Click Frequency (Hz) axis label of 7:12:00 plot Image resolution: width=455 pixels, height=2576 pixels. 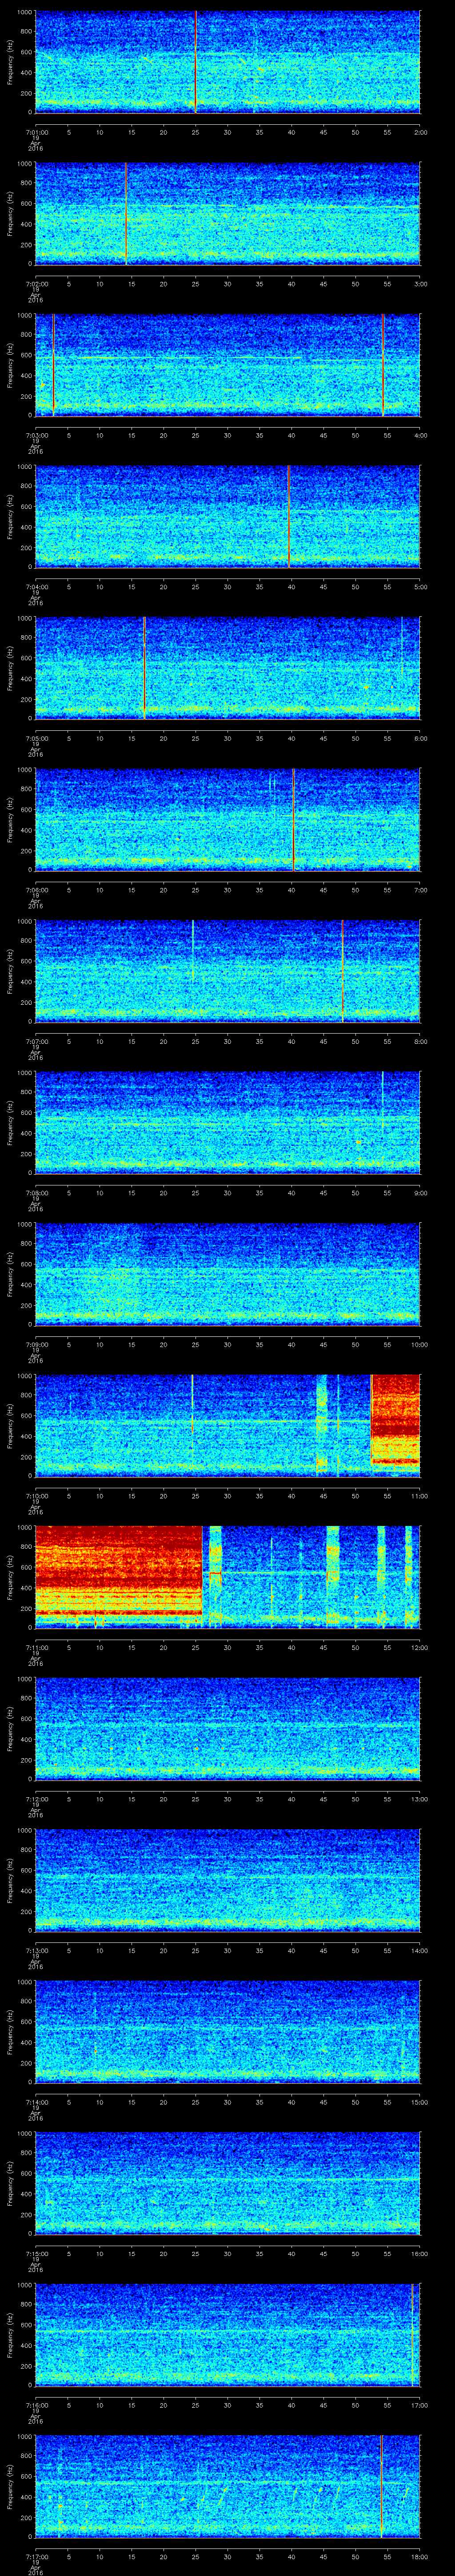(10, 1728)
